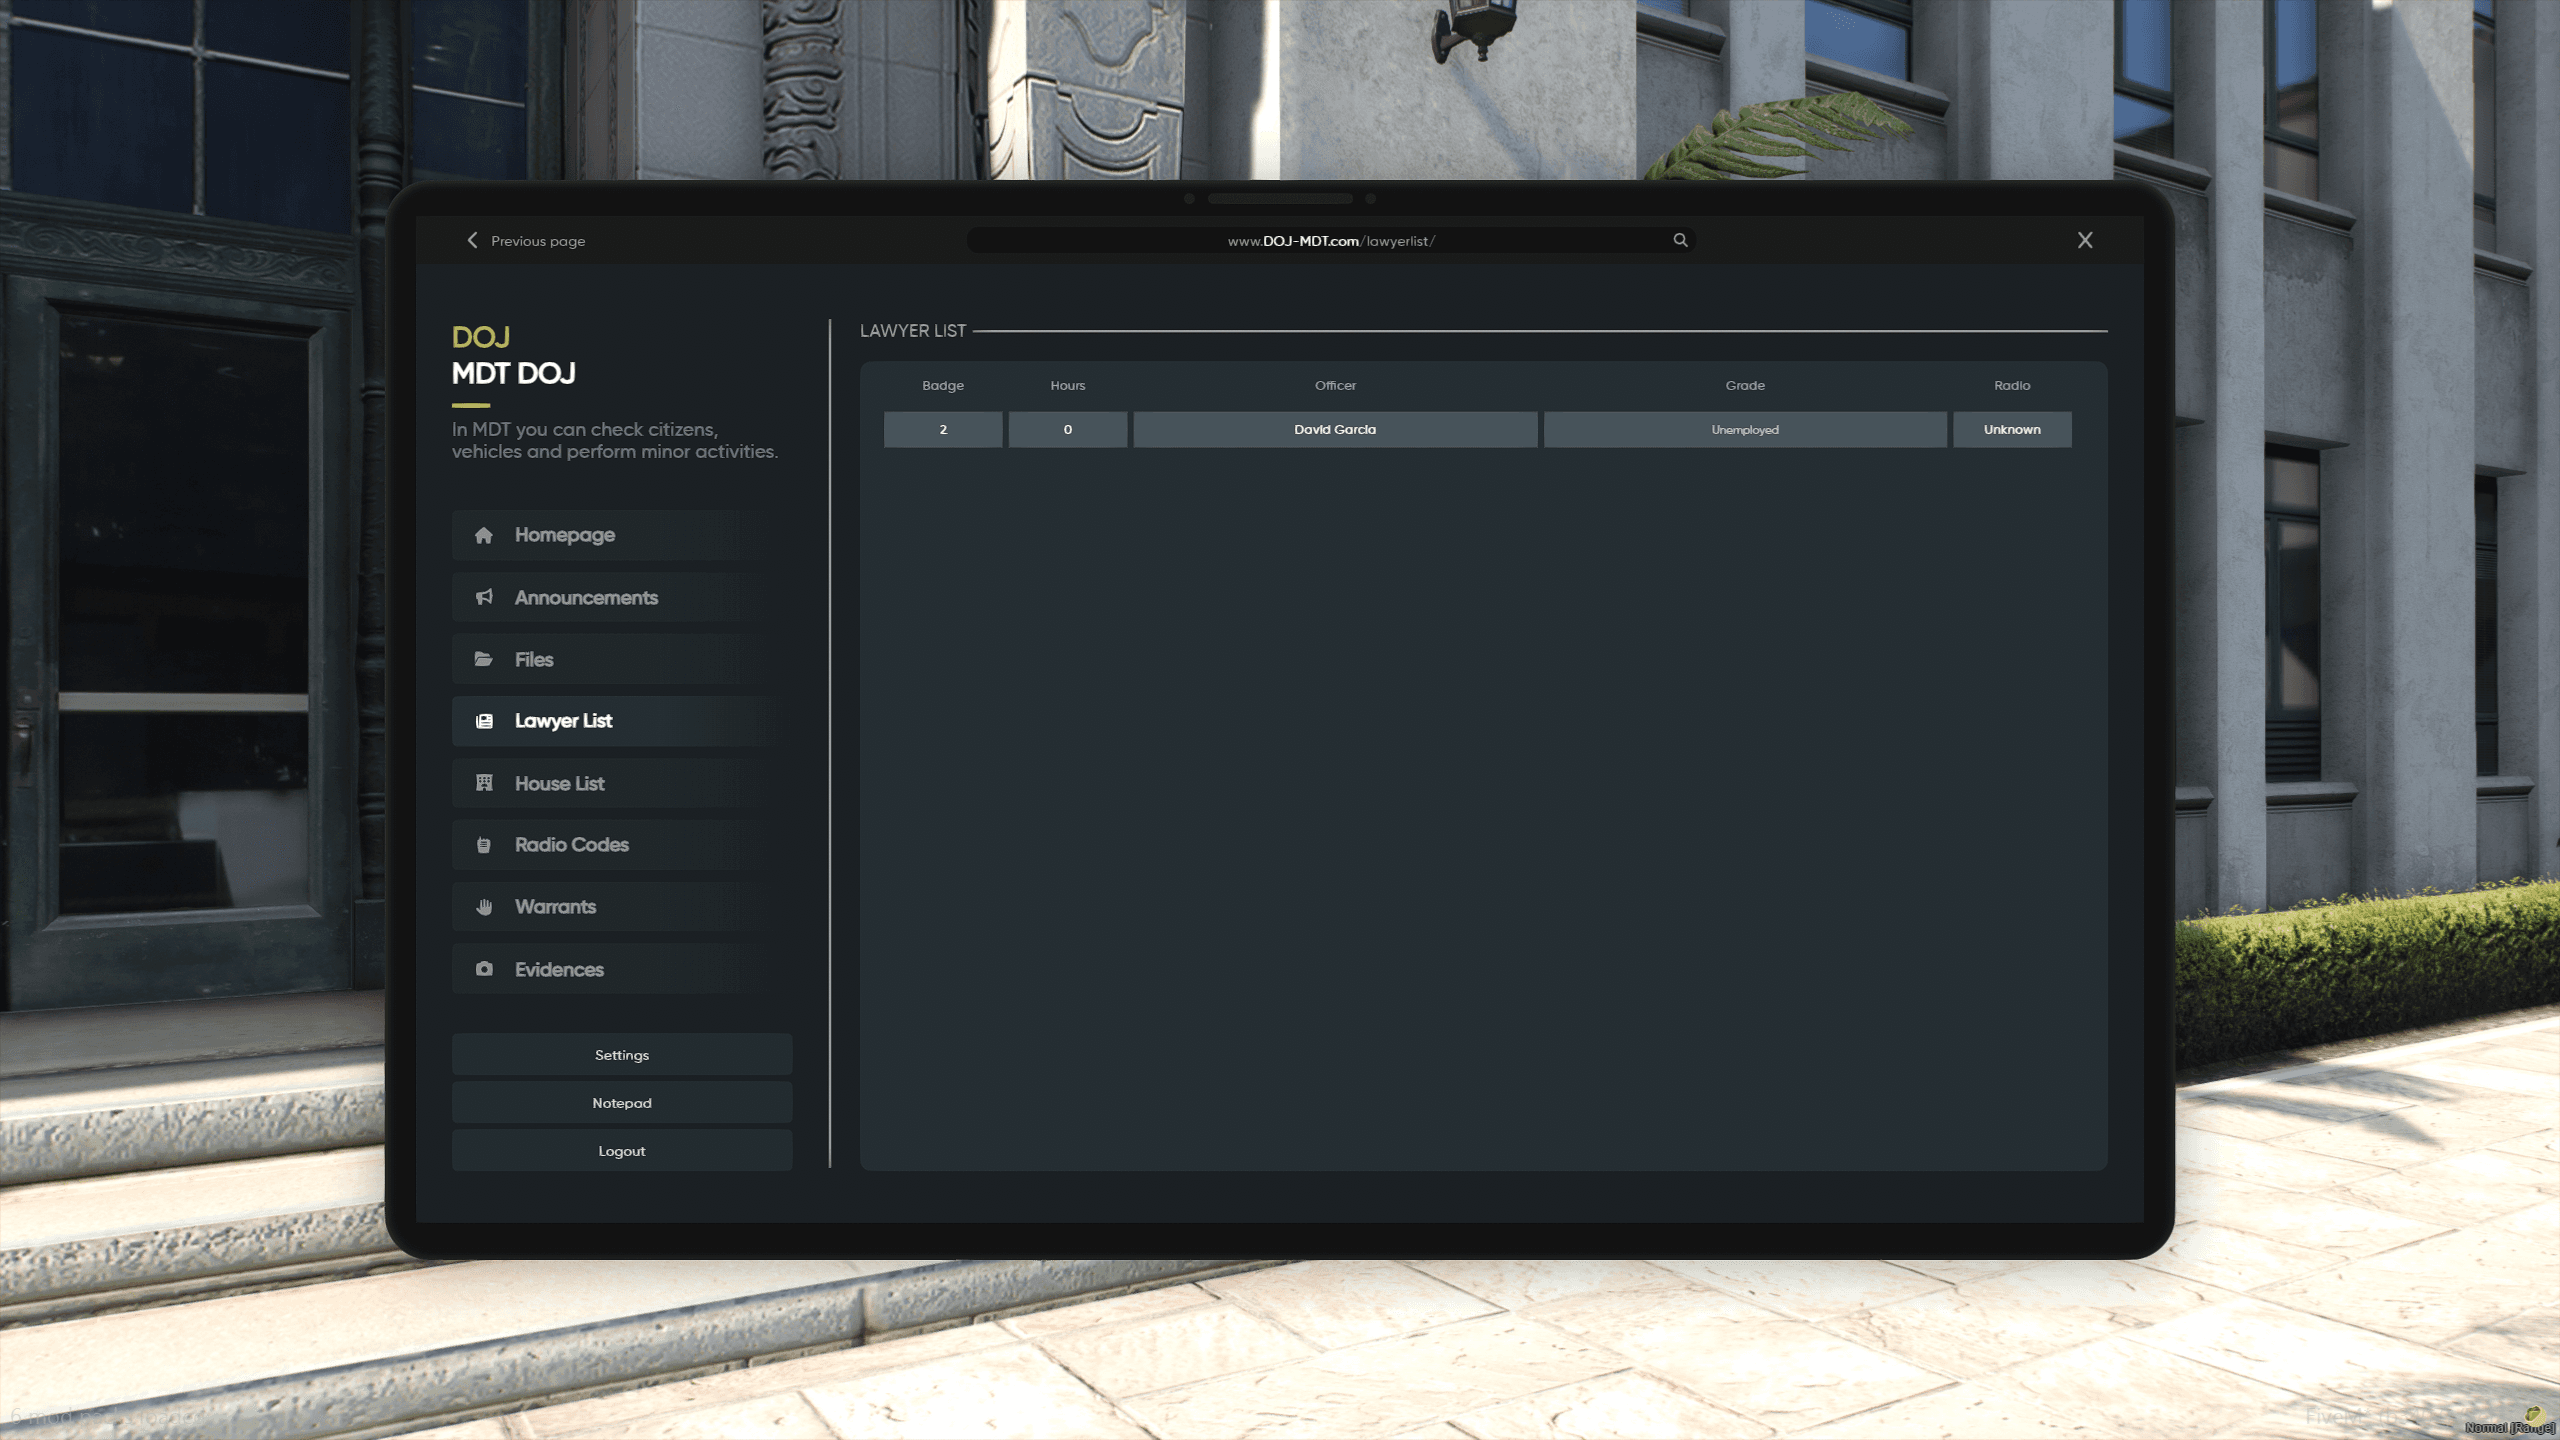The width and height of the screenshot is (2560, 1440).
Task: Click the Announcements megaphone icon
Action: 484,597
